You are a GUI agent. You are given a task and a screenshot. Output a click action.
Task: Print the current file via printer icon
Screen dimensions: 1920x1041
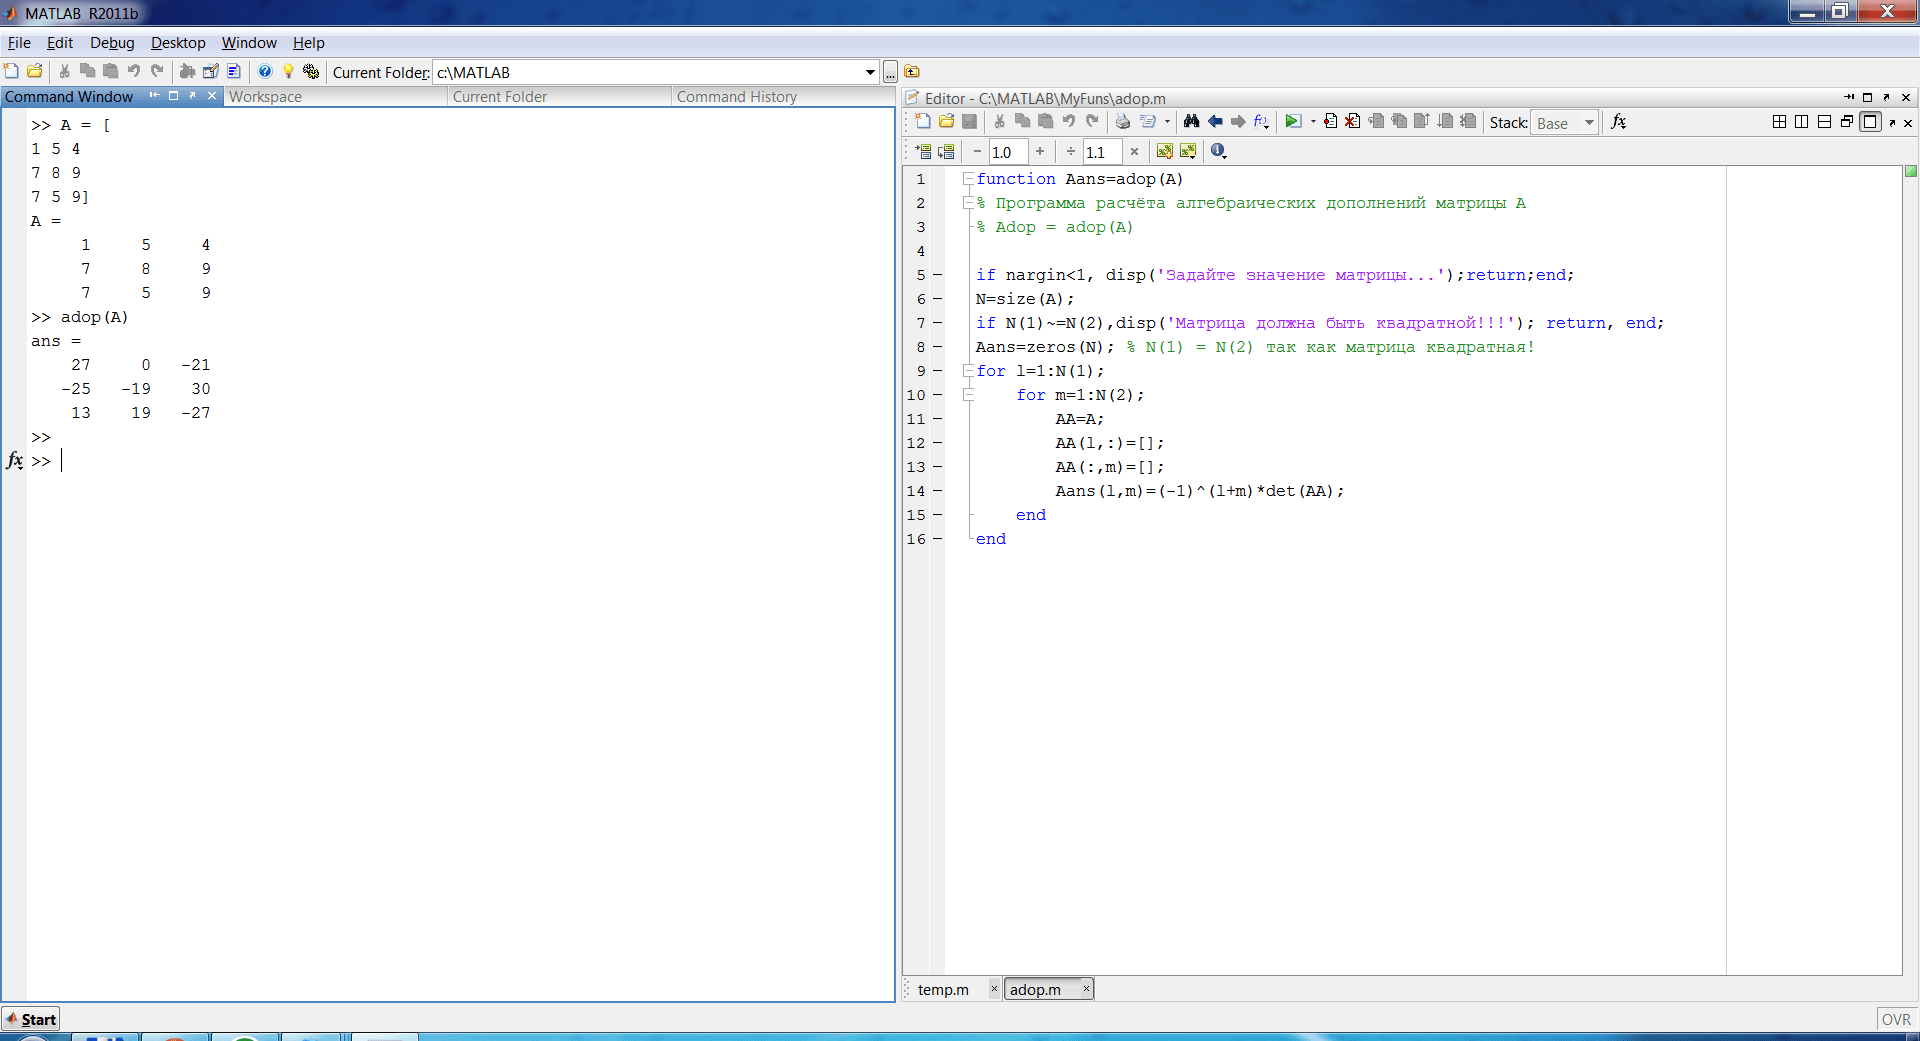(x=1123, y=121)
